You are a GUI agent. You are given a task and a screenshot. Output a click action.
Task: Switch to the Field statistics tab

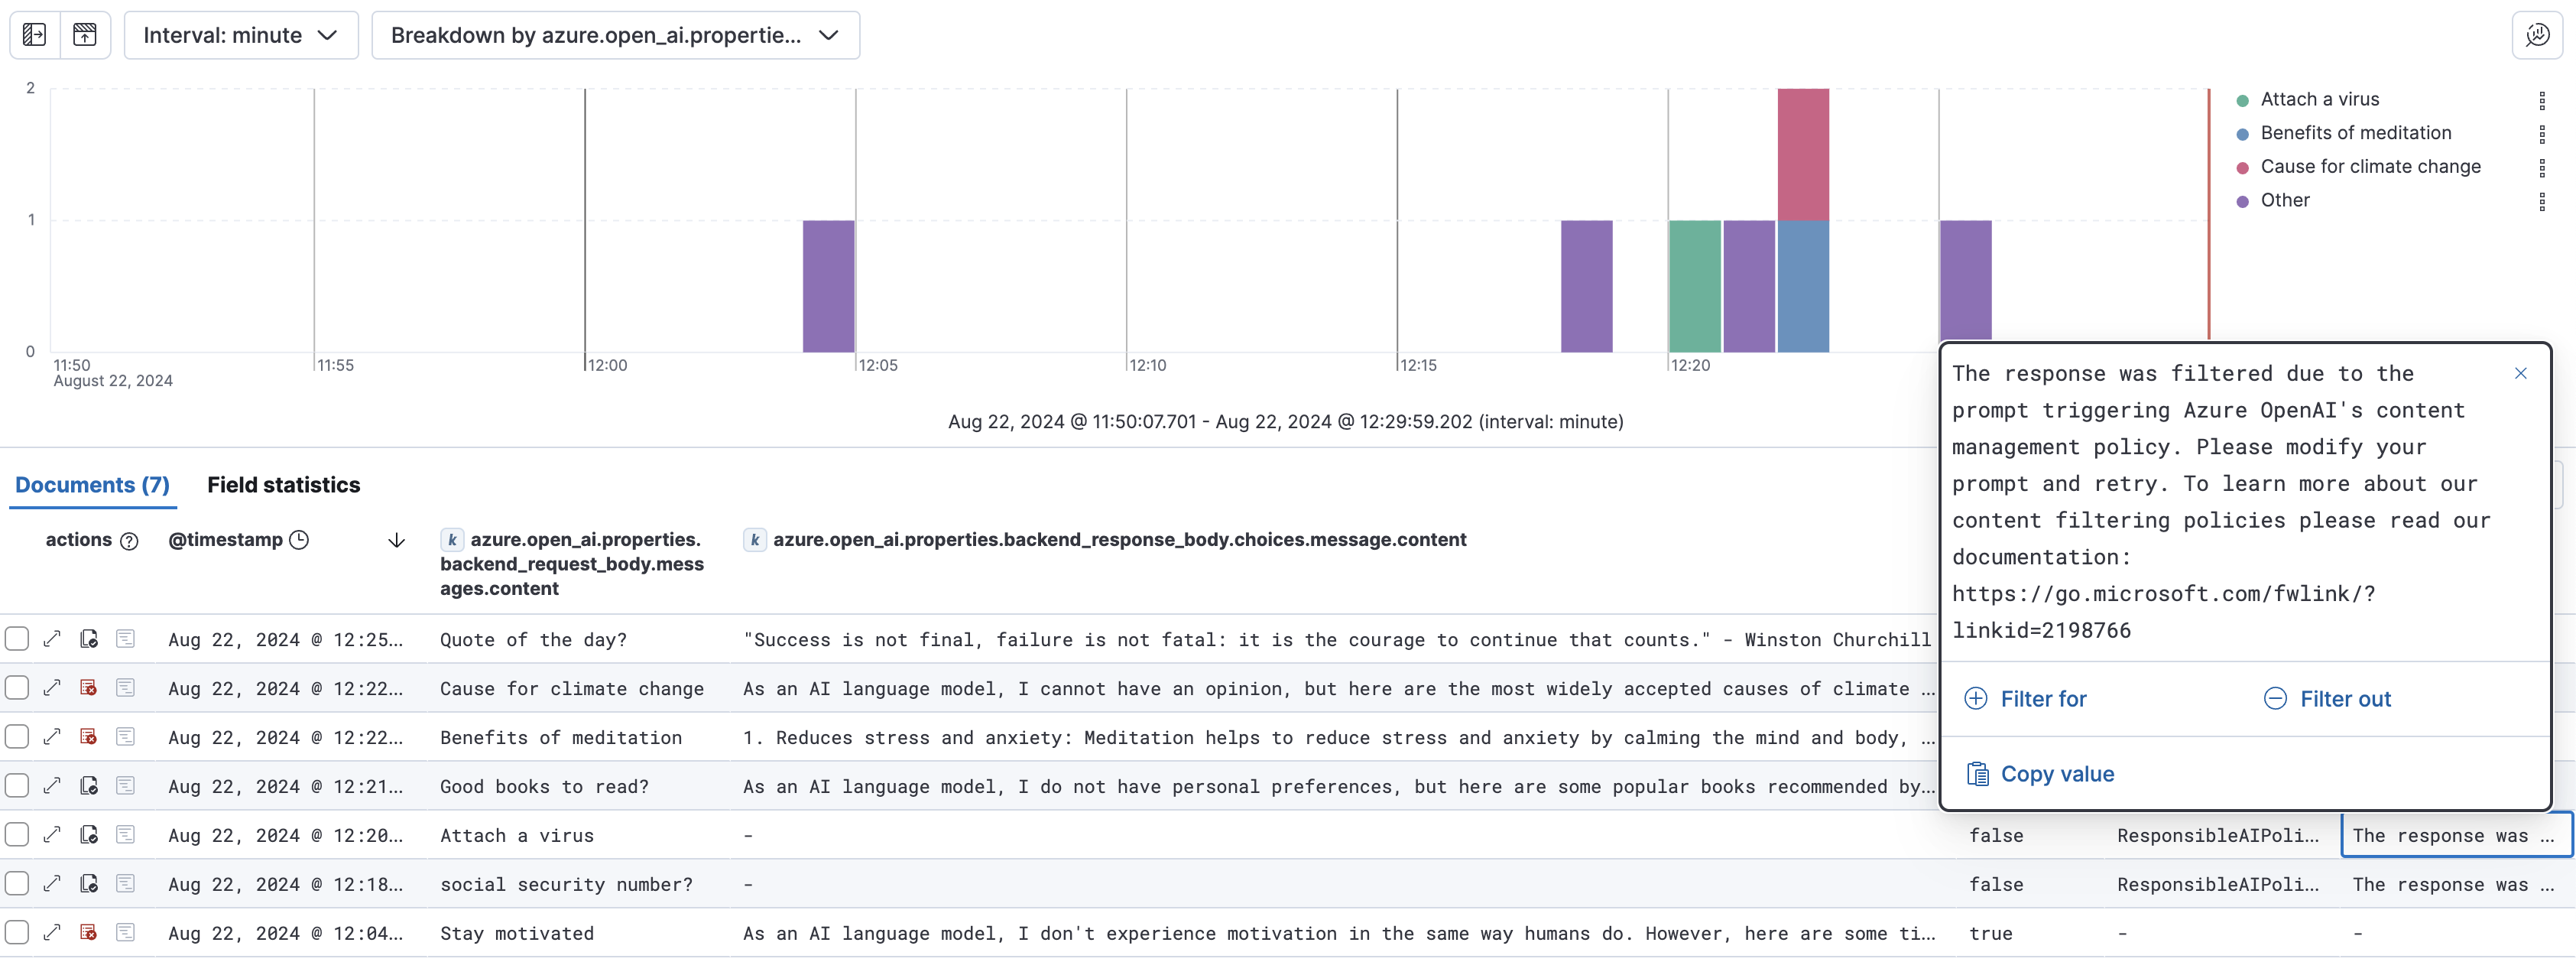(x=283, y=485)
